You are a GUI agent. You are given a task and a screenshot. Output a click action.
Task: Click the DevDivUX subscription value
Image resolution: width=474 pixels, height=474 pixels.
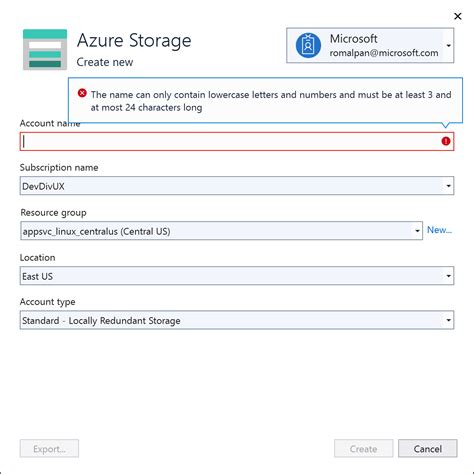click(x=43, y=186)
